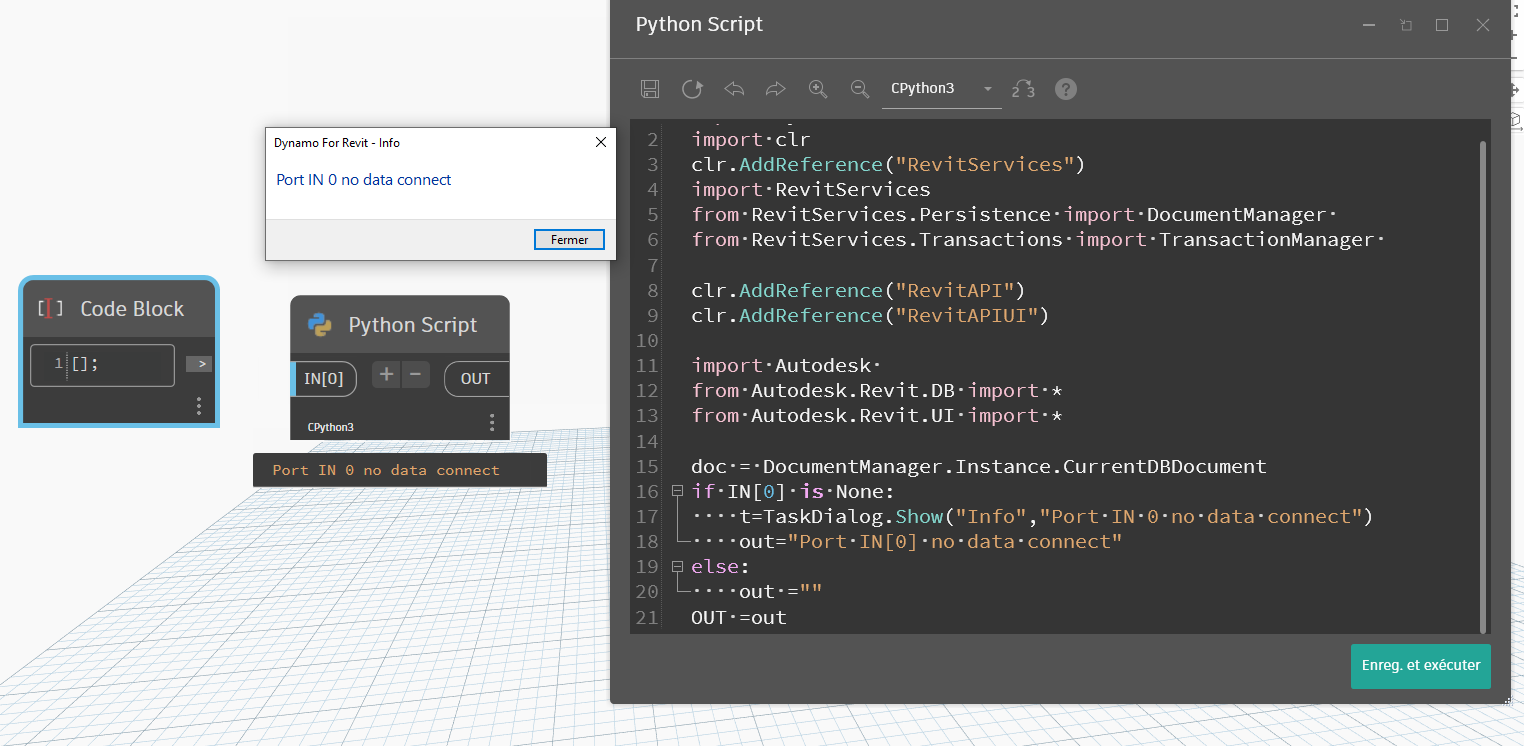Dock the Python Script editor window
Viewport: 1524px width, 746px height.
(1406, 25)
